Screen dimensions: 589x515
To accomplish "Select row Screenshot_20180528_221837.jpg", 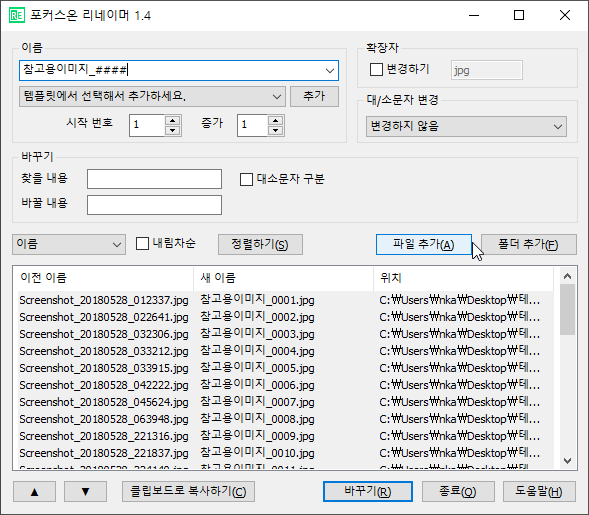I will (285, 453).
